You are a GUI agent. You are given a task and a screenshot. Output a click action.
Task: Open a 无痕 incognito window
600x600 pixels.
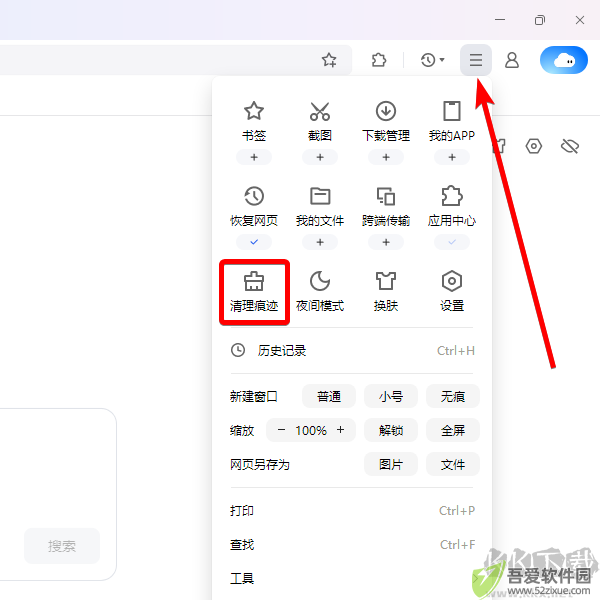tap(453, 396)
